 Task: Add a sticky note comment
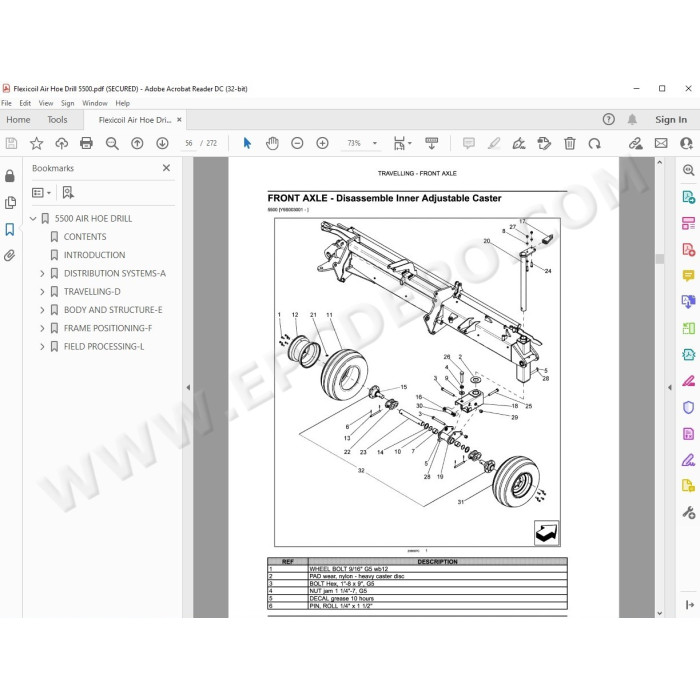tap(469, 143)
